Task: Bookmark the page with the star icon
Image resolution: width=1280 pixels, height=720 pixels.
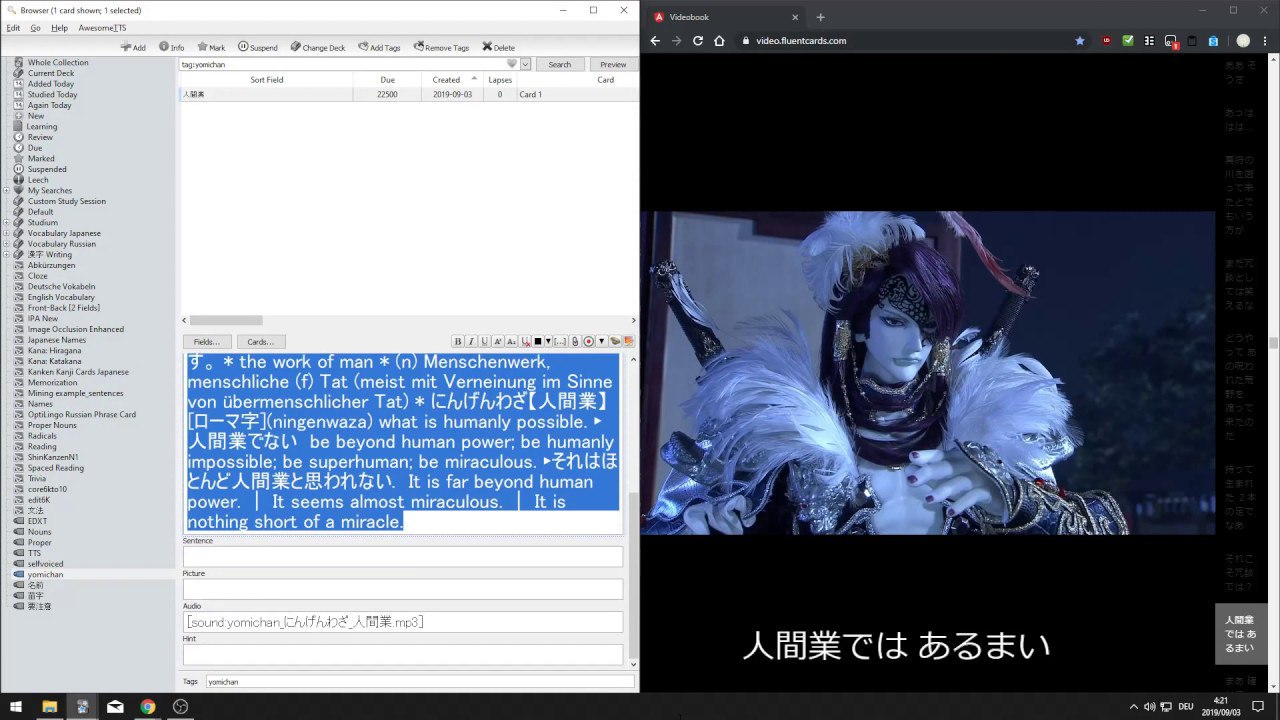Action: click(1080, 41)
